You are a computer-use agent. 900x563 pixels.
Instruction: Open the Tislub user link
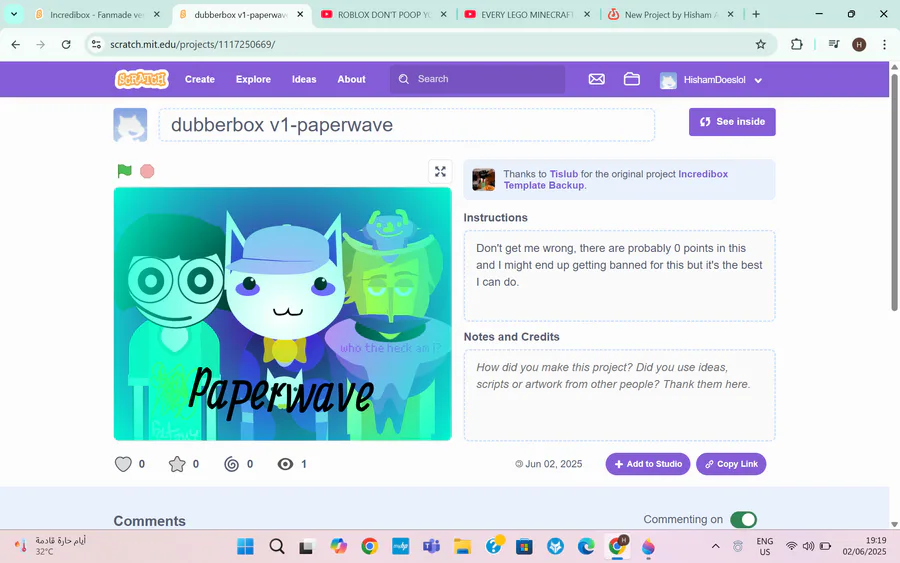(564, 174)
